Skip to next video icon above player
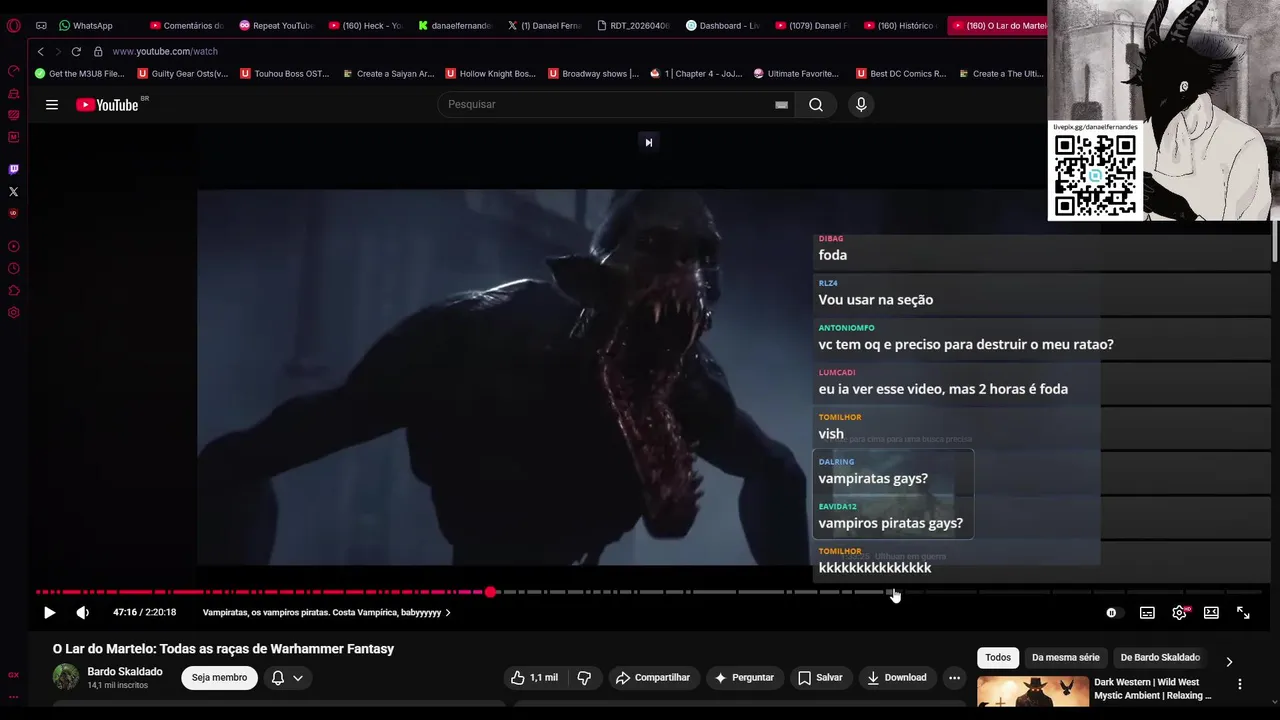The height and width of the screenshot is (720, 1280). 648,142
